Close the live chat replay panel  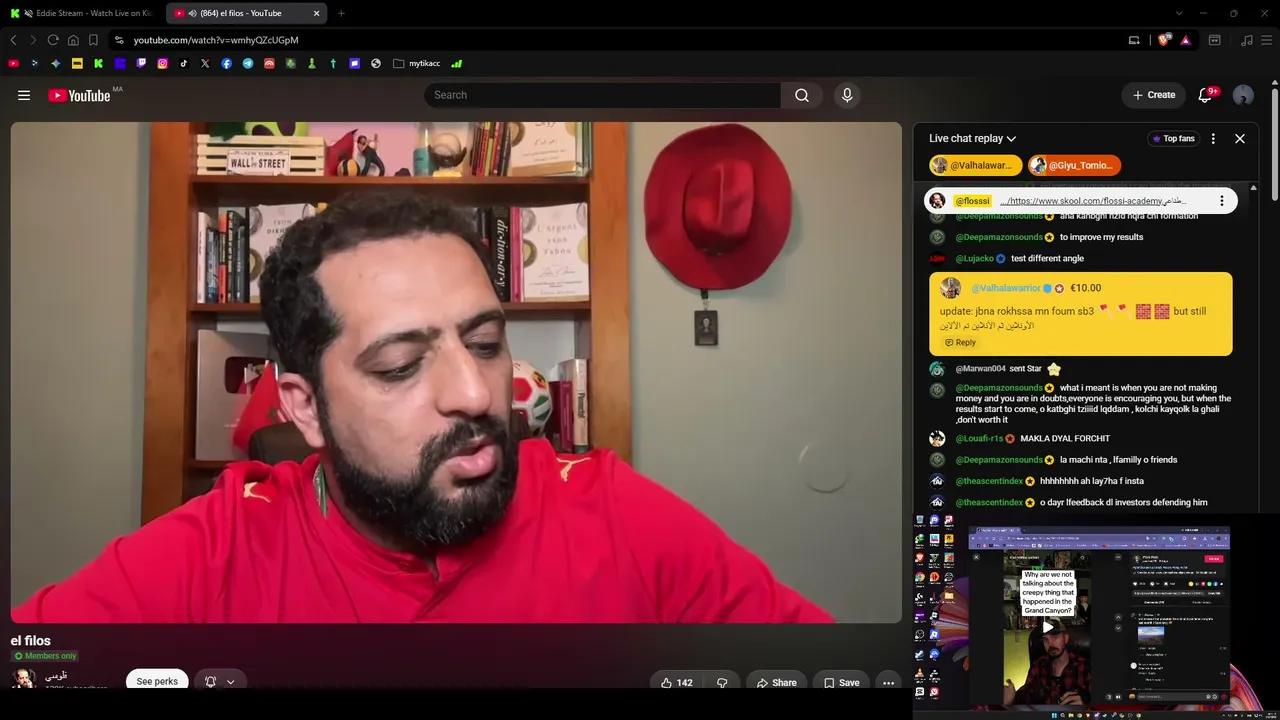click(x=1240, y=139)
